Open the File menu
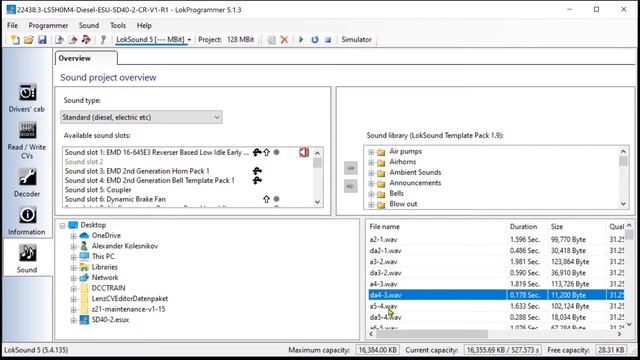The width and height of the screenshot is (640, 360). click(13, 25)
